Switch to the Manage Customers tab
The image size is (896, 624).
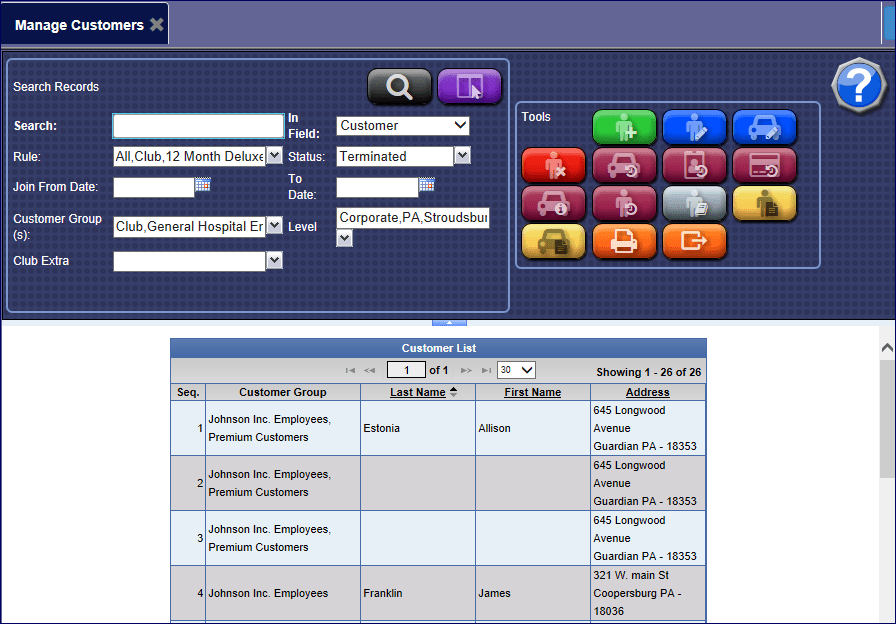click(x=76, y=24)
